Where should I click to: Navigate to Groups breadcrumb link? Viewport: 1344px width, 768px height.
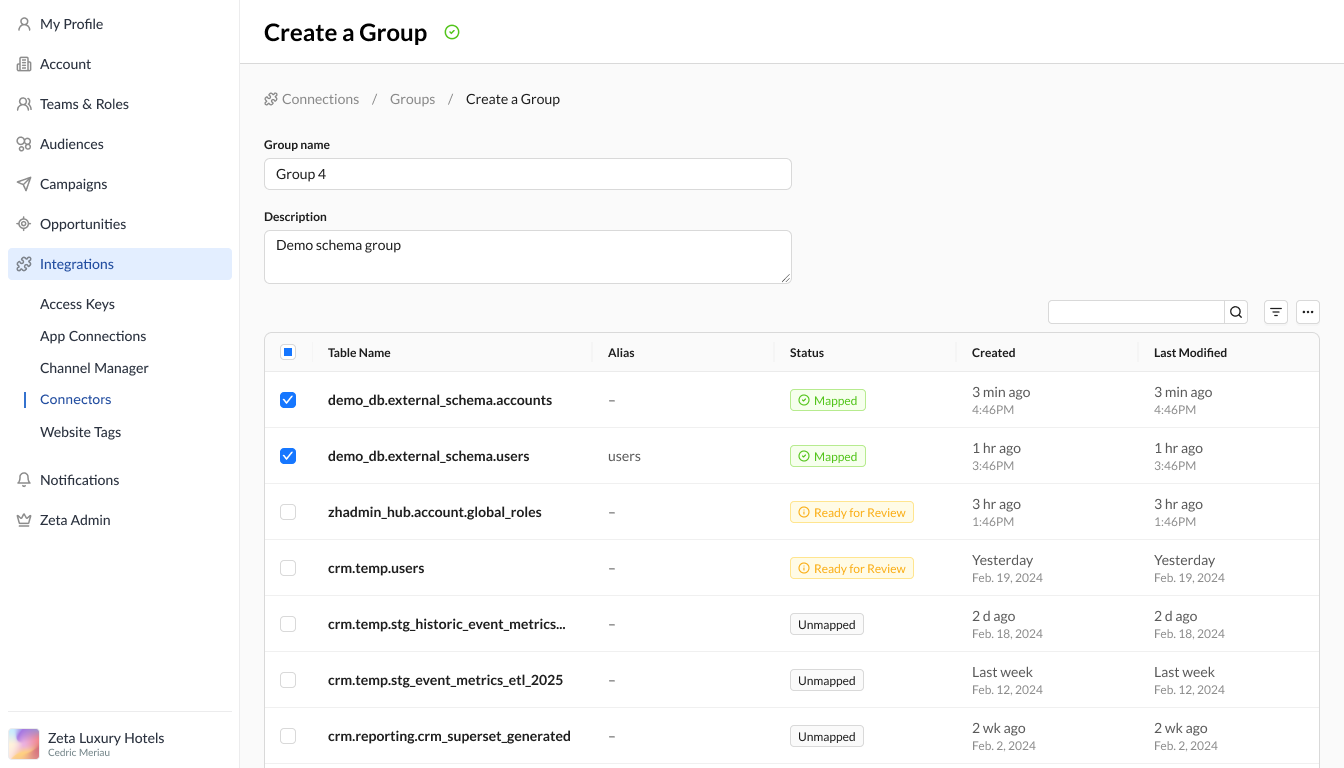(412, 99)
